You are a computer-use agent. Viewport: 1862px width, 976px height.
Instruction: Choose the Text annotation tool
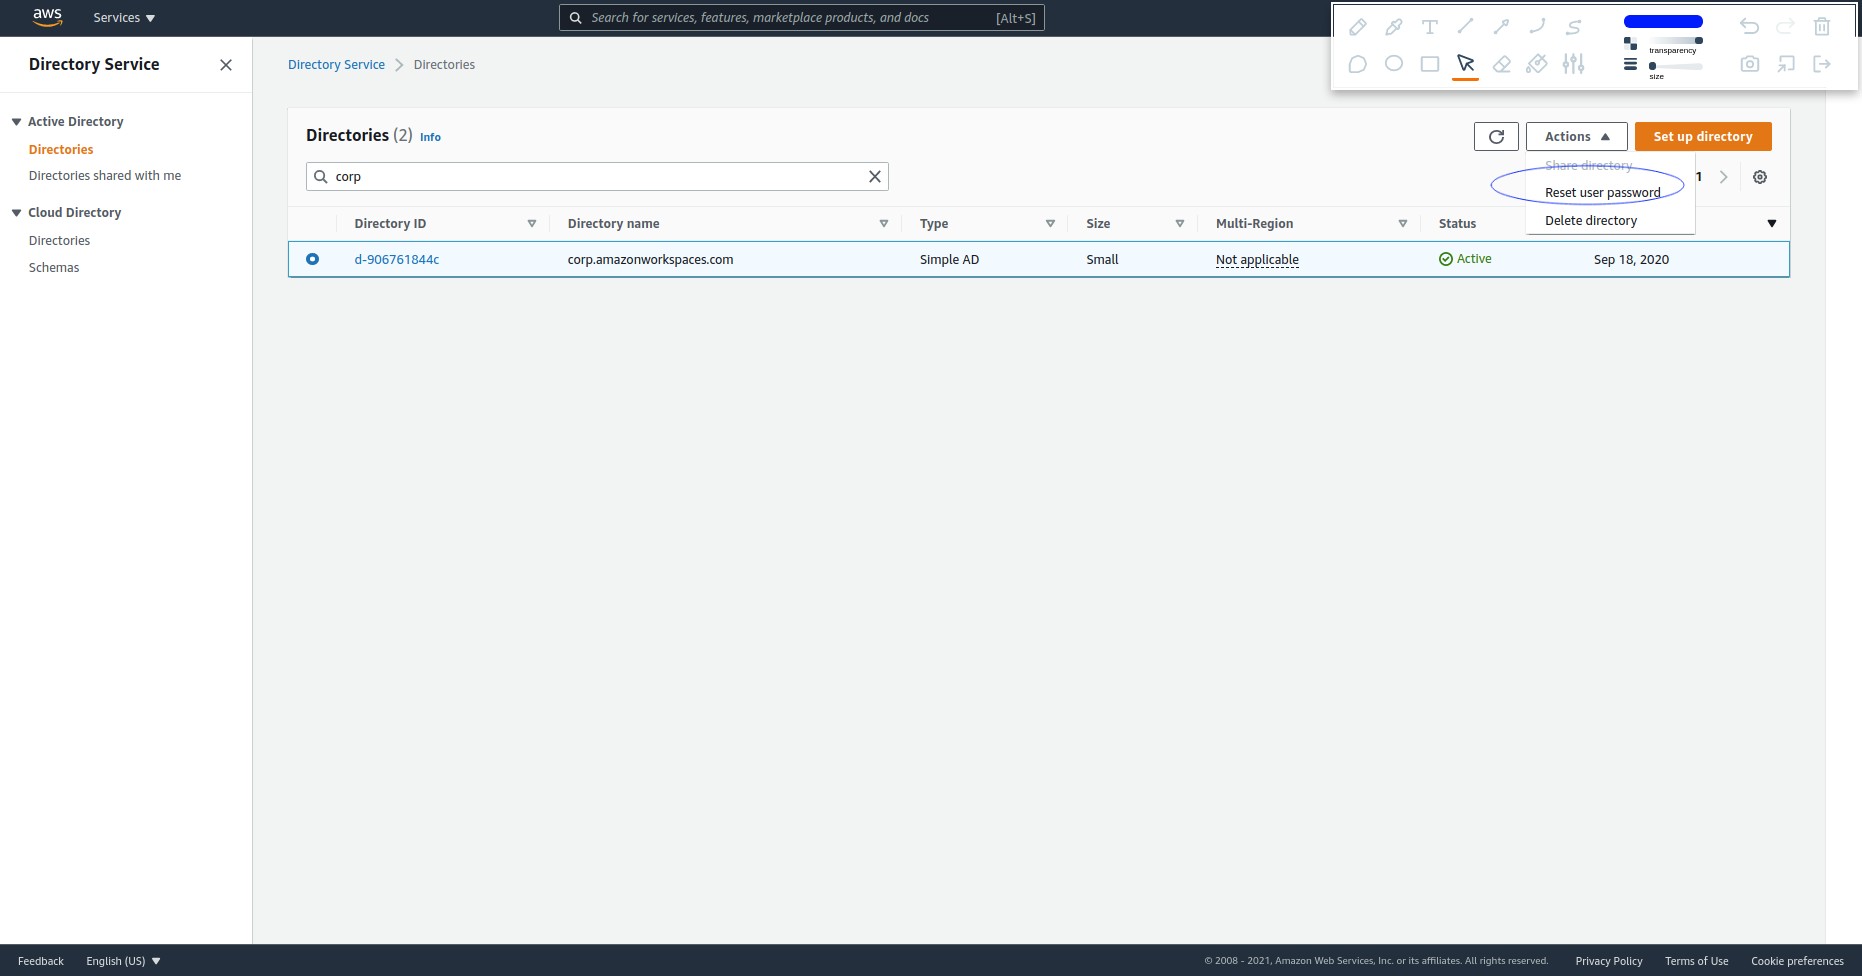tap(1429, 27)
